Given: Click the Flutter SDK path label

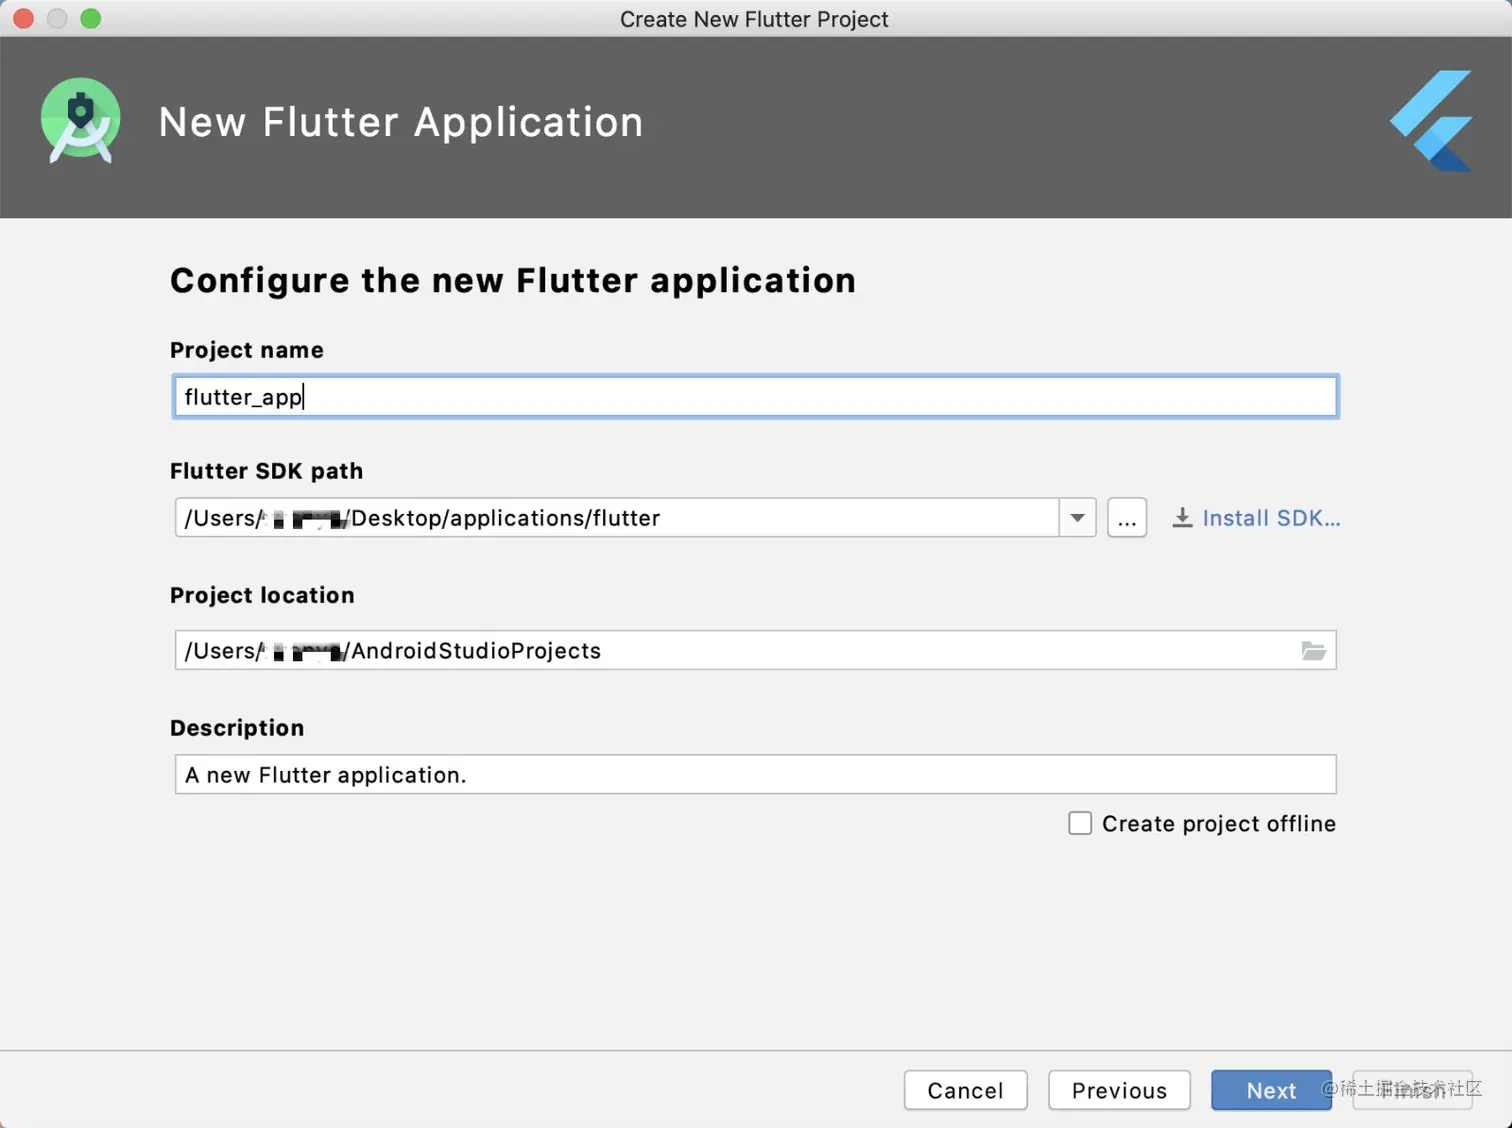Looking at the screenshot, I should click(x=266, y=471).
